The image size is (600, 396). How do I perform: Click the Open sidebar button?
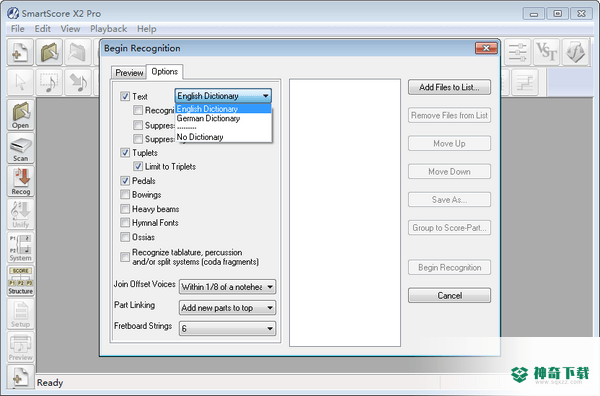(x=20, y=115)
